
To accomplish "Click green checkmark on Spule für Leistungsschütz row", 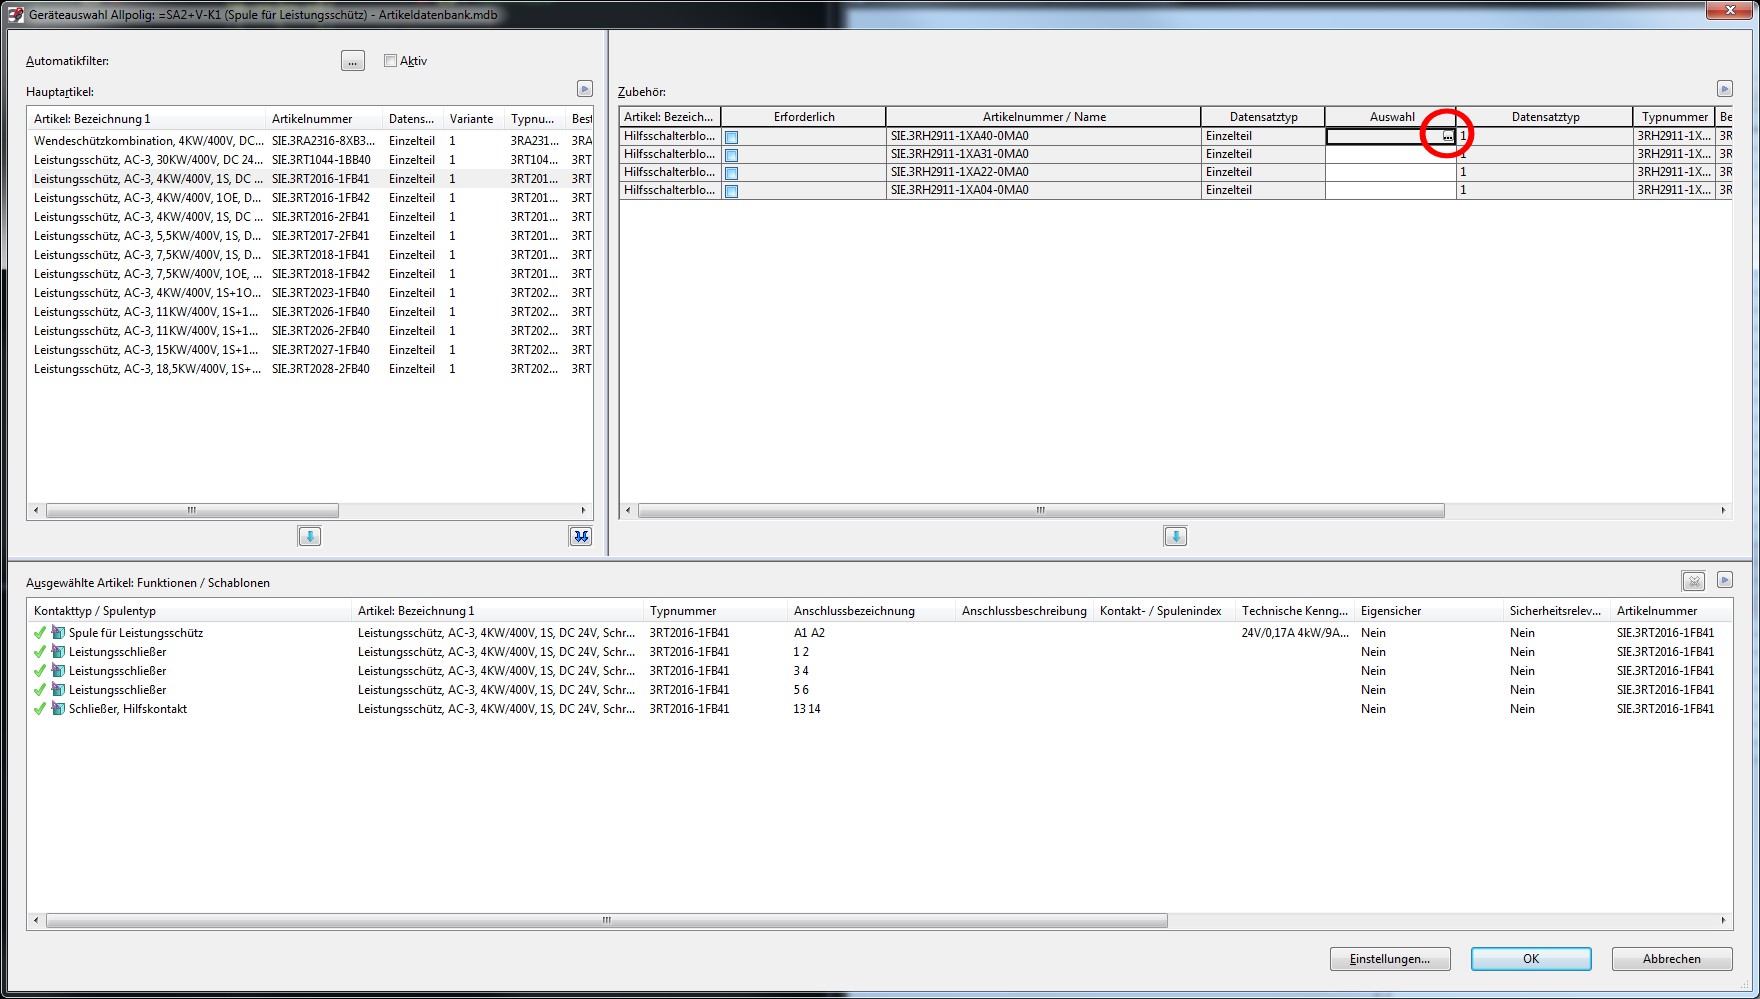I will (x=40, y=633).
